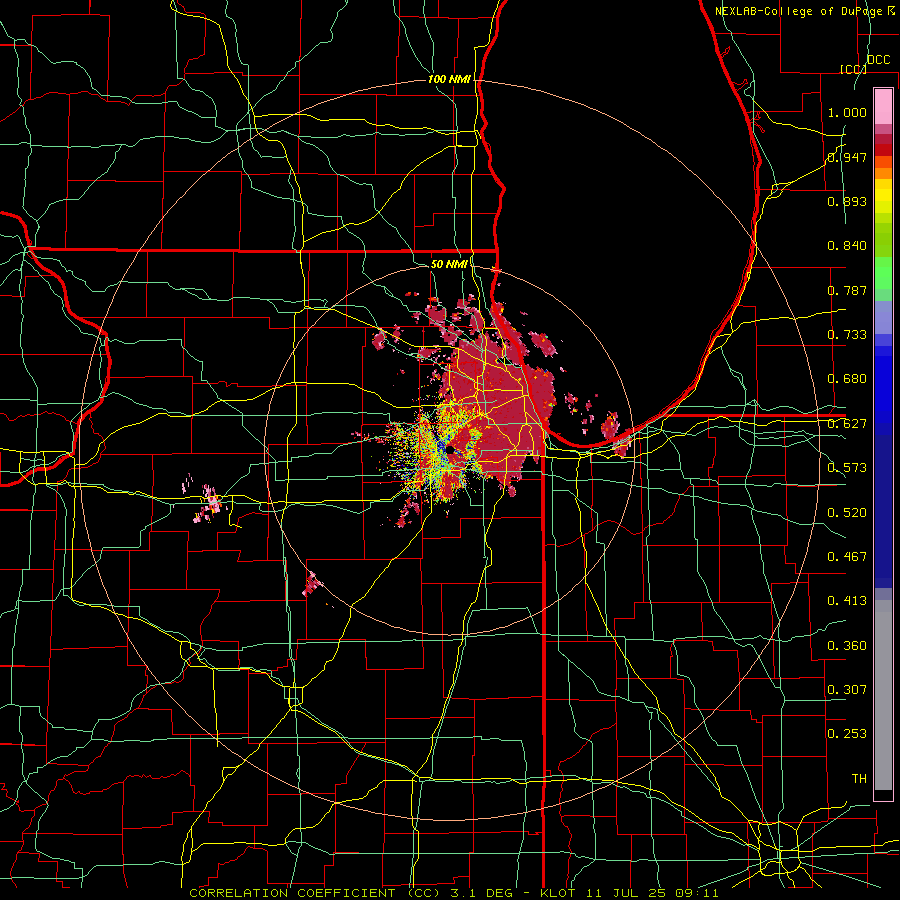
Task: Select the 0.520 scale value
Action: click(847, 513)
